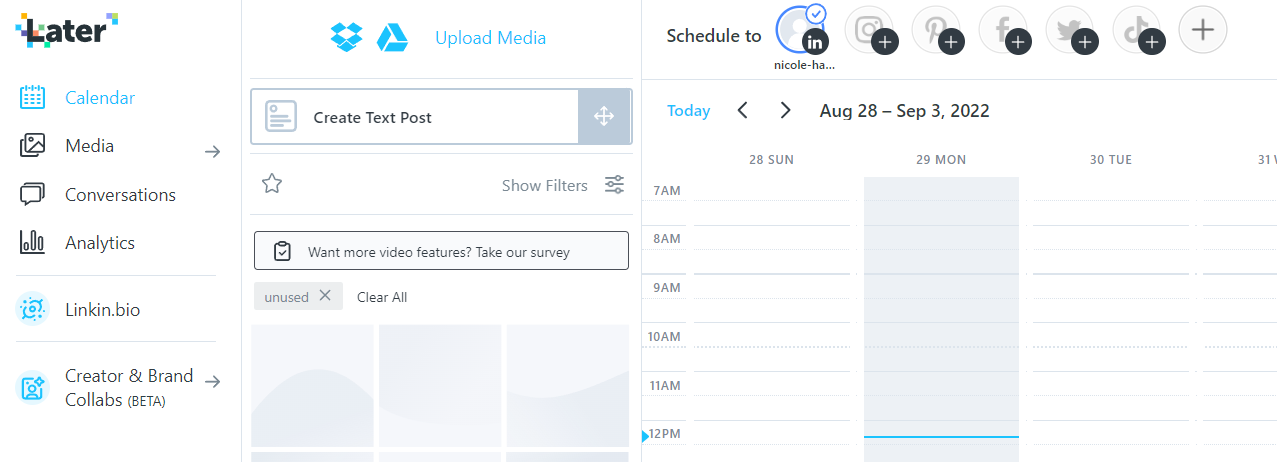Click the Upload Media link
The height and width of the screenshot is (462, 1277).
(x=490, y=38)
